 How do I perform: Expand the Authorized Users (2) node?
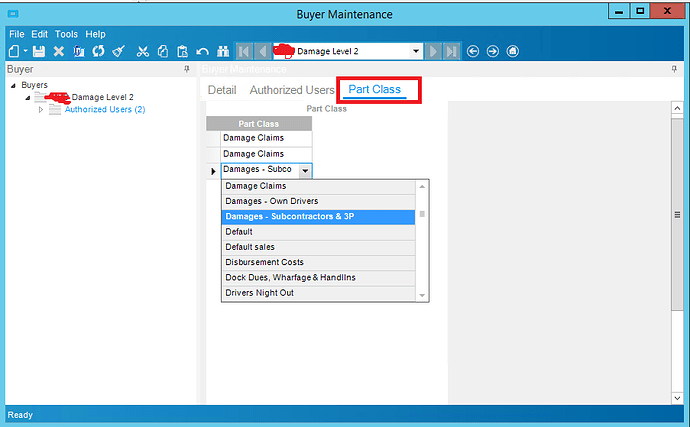click(41, 110)
